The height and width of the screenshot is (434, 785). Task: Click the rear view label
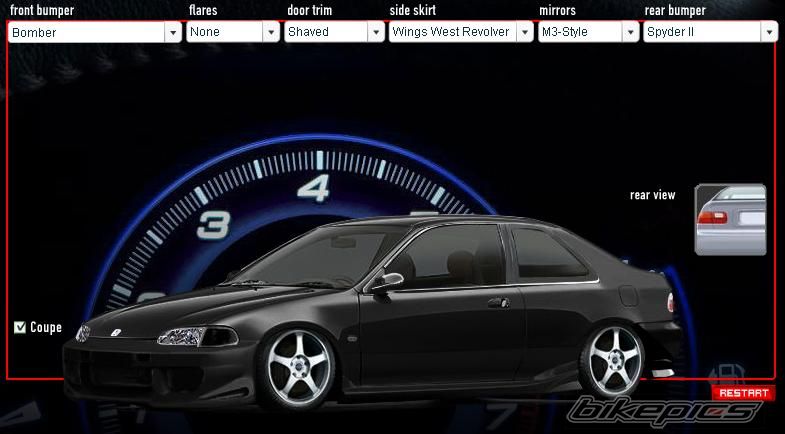pos(652,195)
